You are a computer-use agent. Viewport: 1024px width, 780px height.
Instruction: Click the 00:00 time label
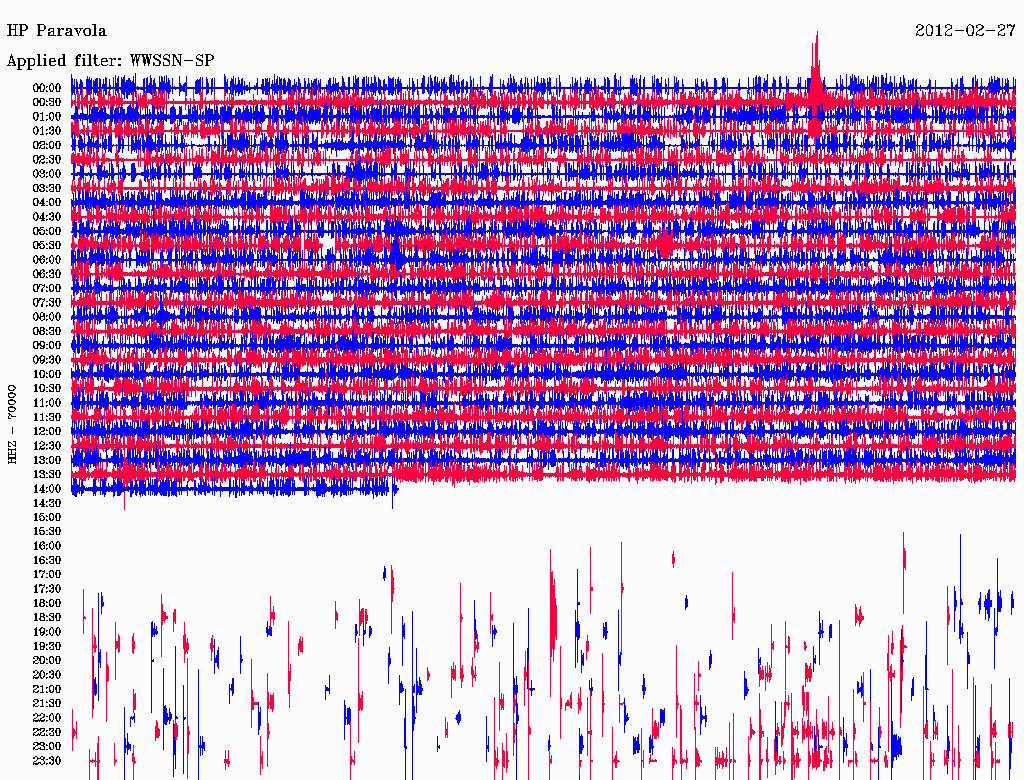[47, 88]
